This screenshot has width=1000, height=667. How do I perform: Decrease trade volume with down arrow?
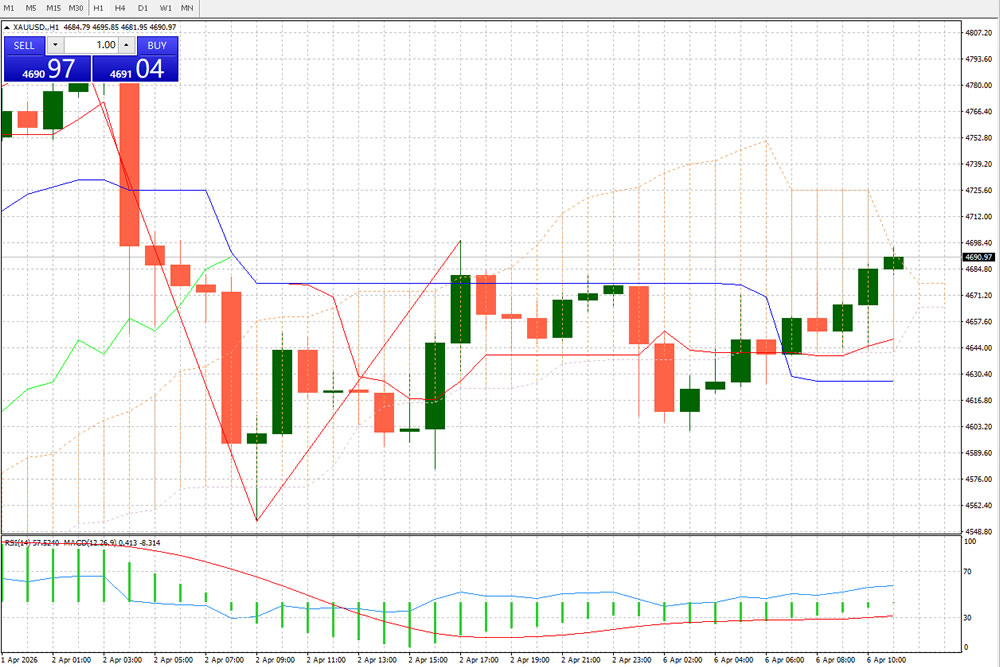coord(55,45)
